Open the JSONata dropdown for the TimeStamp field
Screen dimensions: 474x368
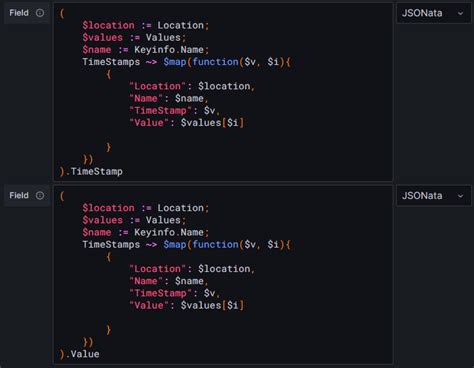[433, 13]
